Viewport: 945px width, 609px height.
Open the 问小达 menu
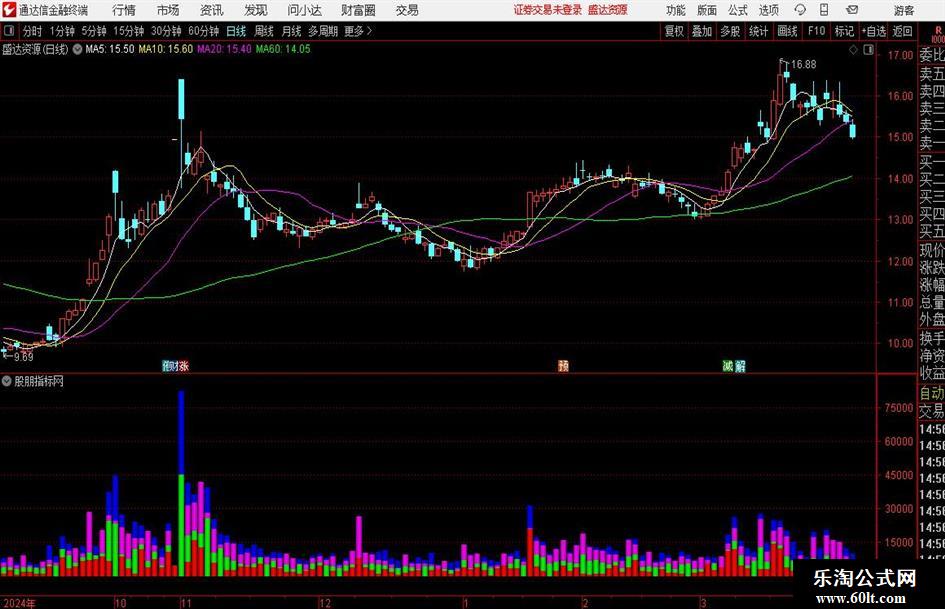point(304,10)
